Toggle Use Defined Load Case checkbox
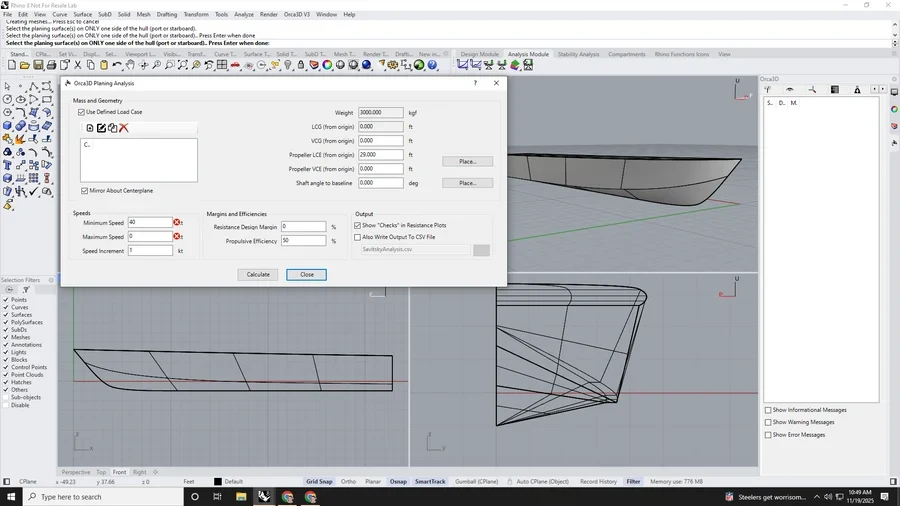The height and width of the screenshot is (506, 900). 81,112
